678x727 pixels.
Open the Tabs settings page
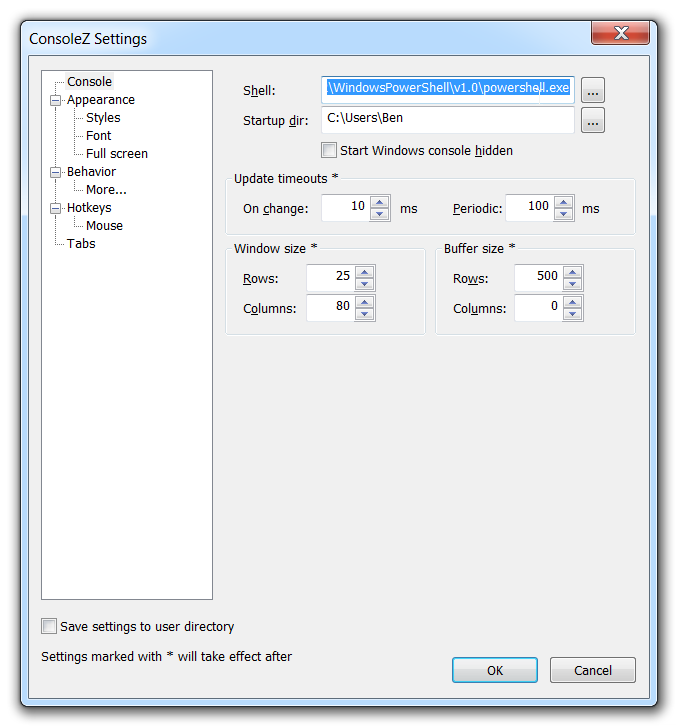[81, 244]
